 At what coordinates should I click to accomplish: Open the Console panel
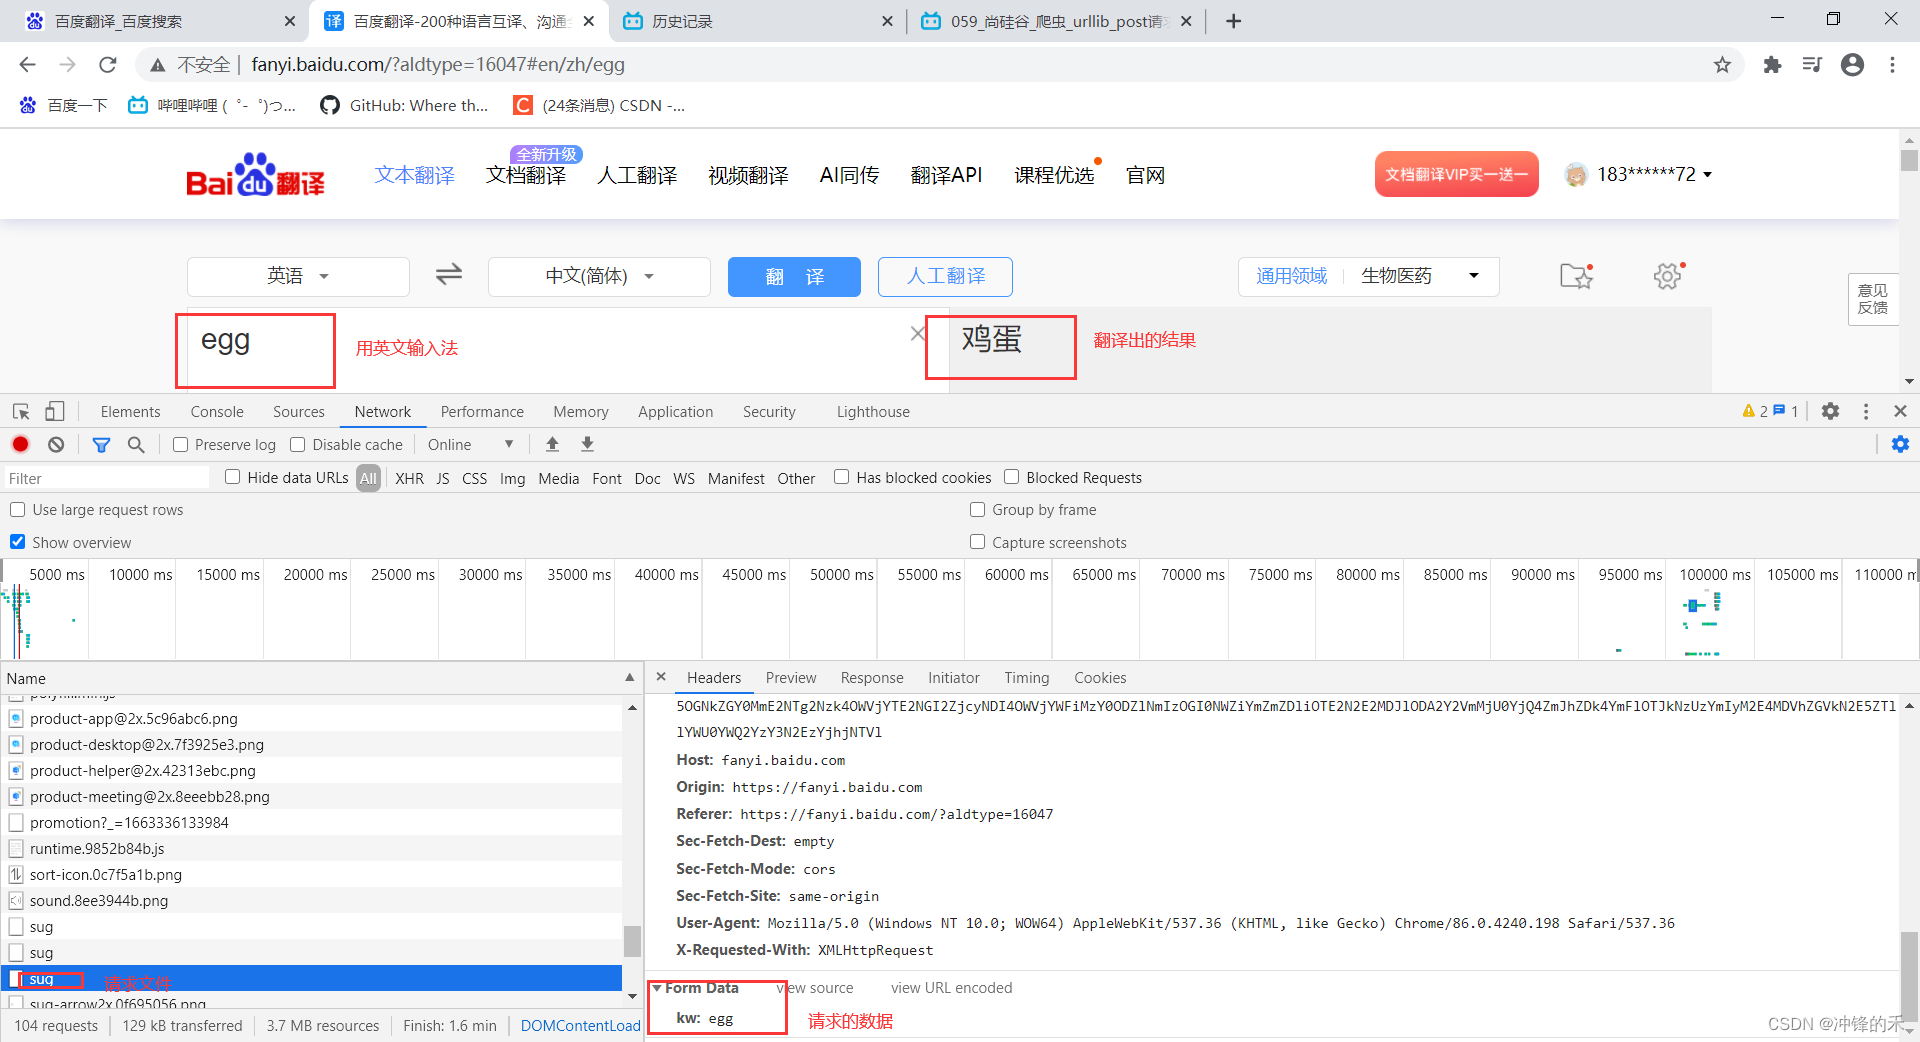(216, 411)
